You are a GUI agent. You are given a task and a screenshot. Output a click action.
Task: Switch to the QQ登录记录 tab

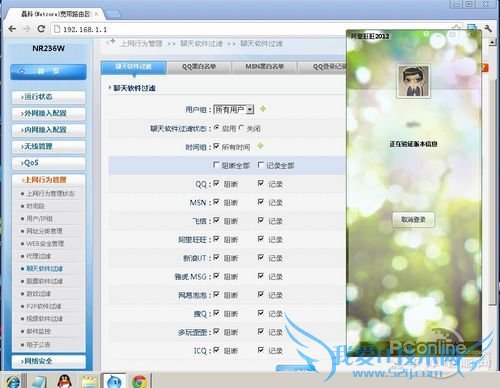322,67
